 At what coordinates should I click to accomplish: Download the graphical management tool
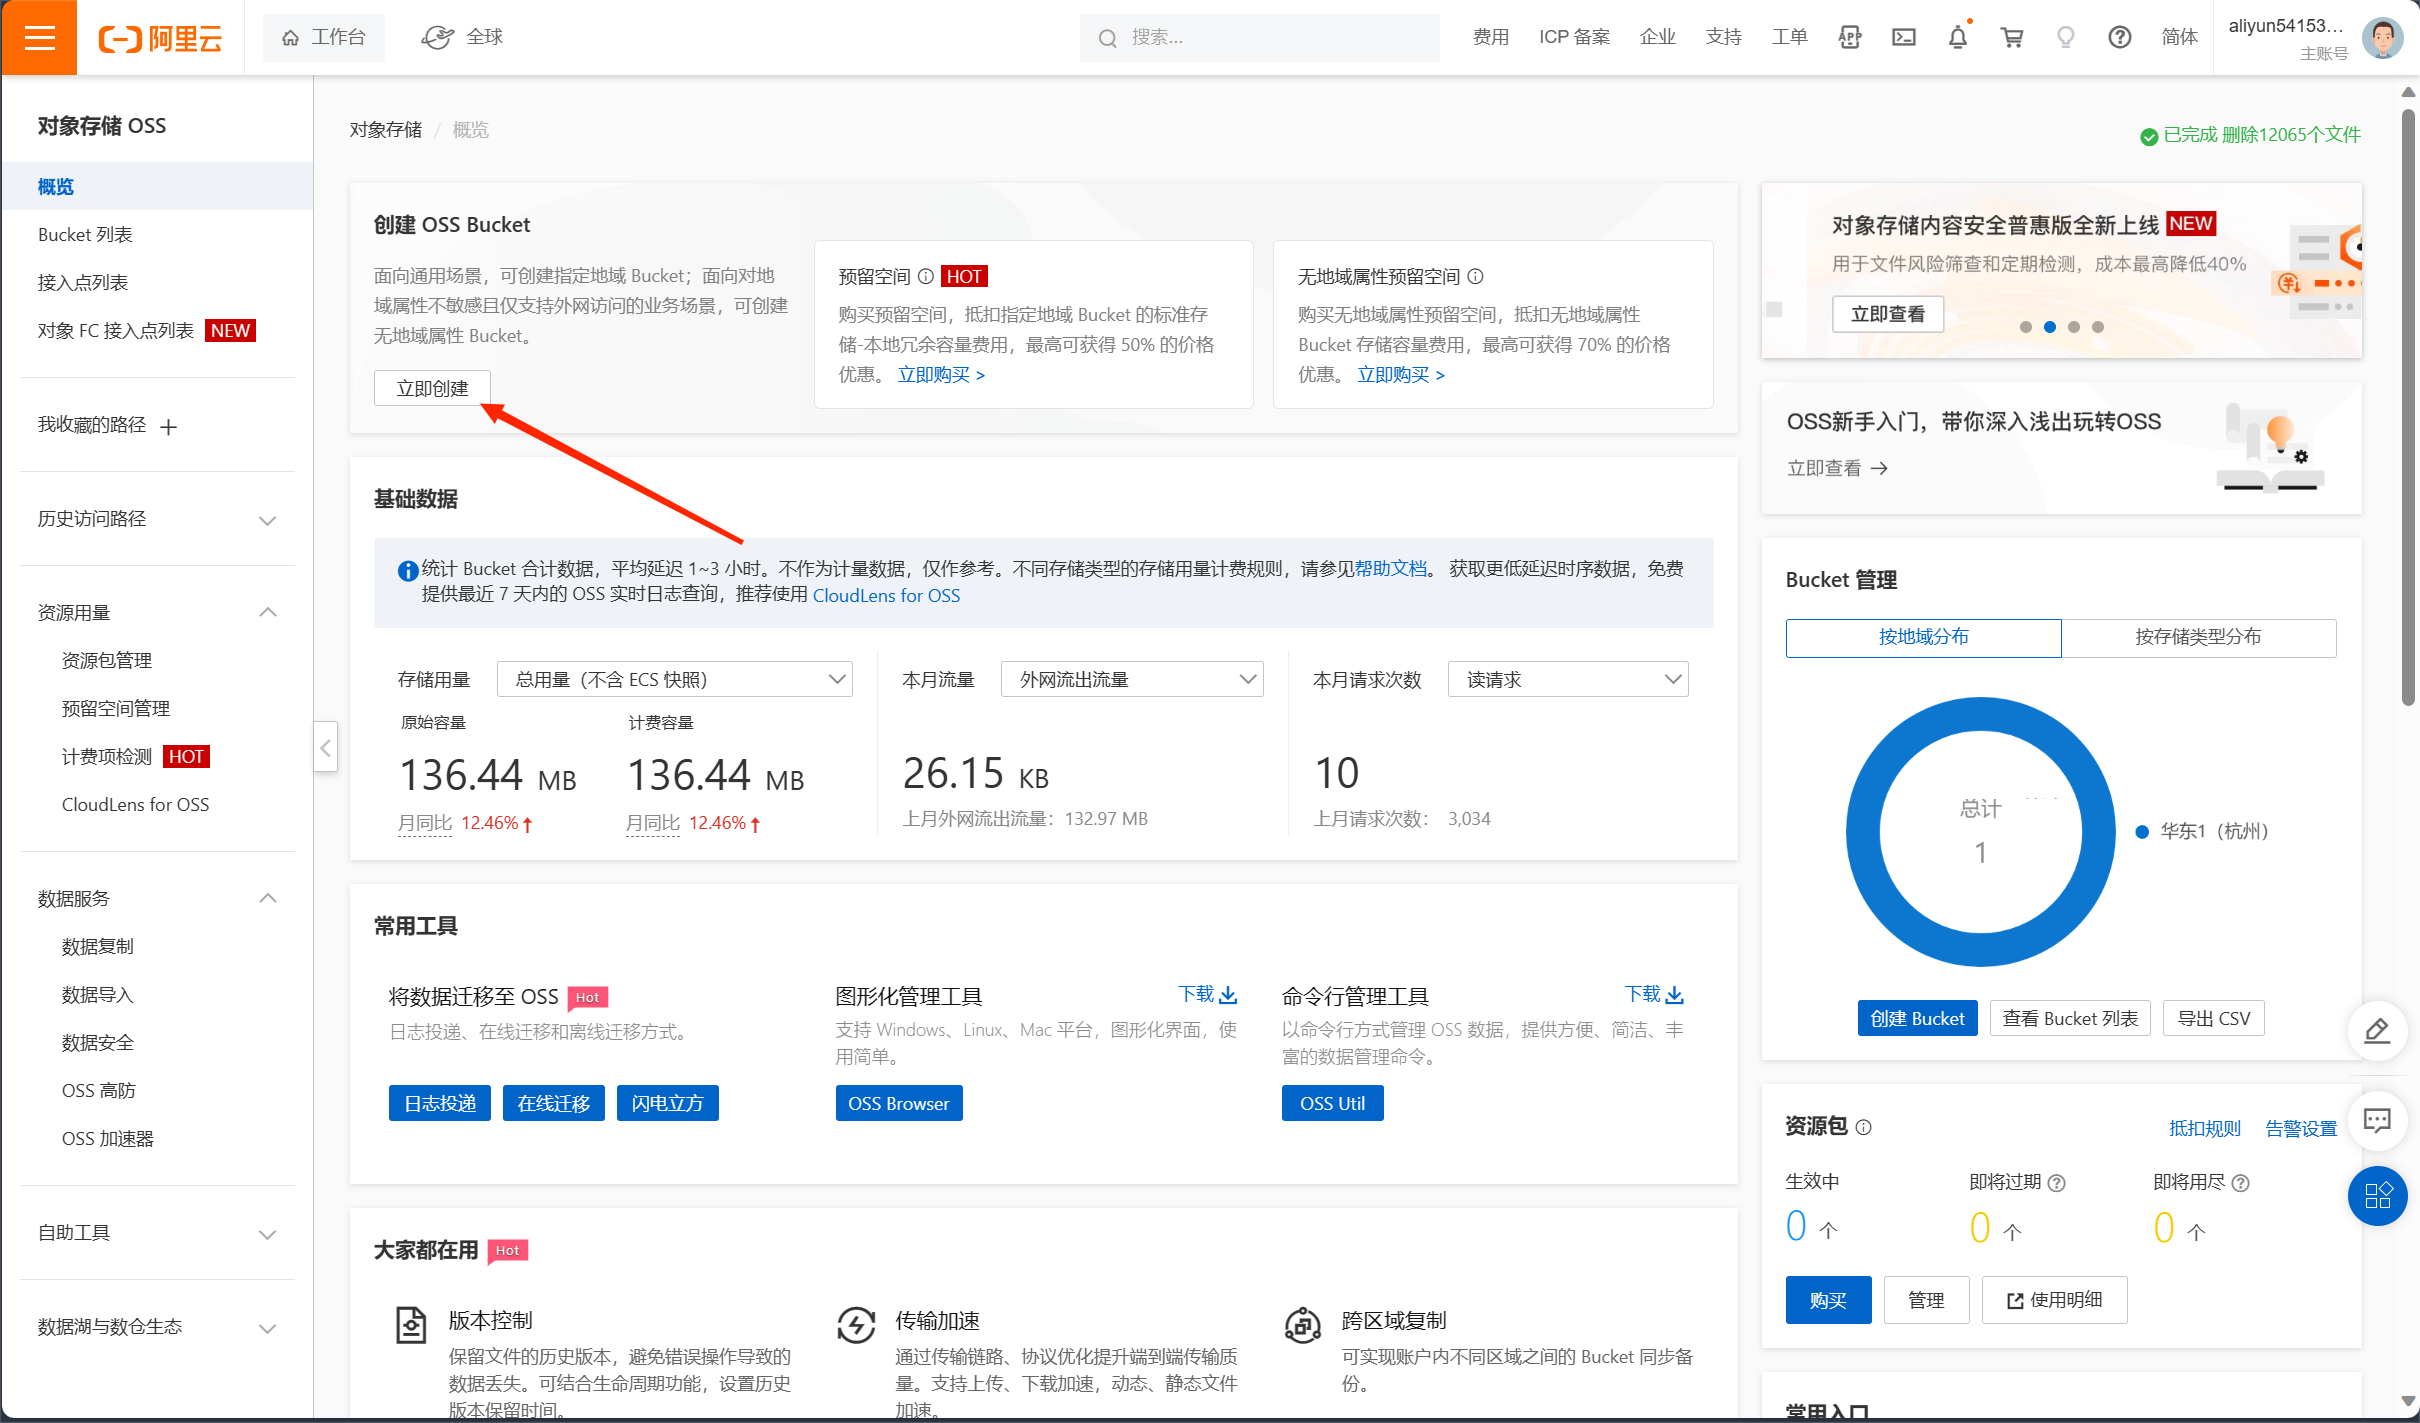point(1208,994)
